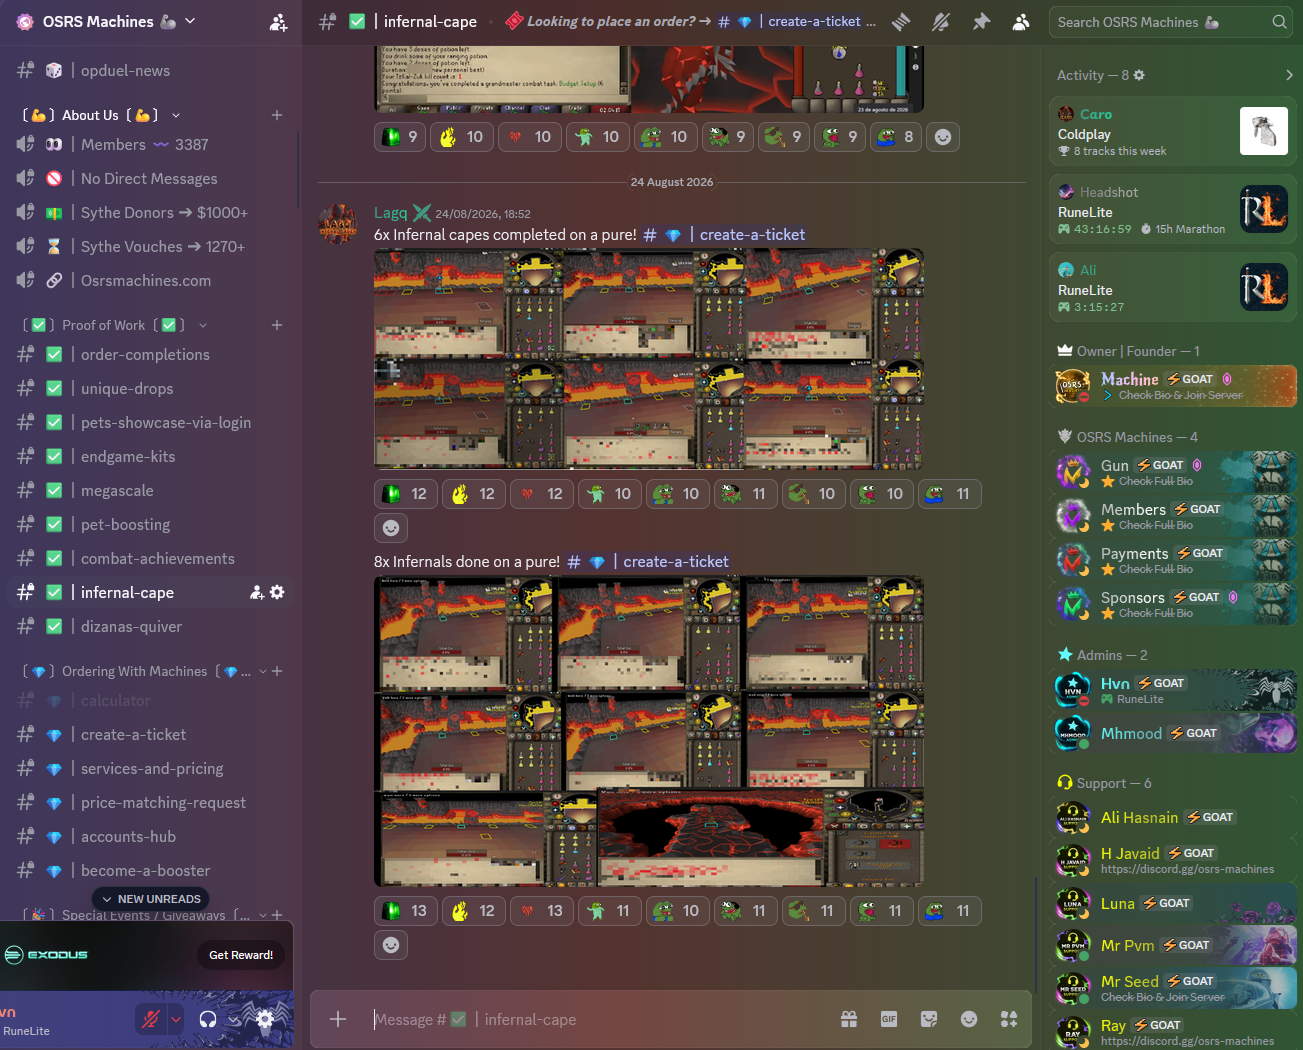Open user settings gear in the user panel
Image resolution: width=1303 pixels, height=1050 pixels.
tap(265, 1019)
